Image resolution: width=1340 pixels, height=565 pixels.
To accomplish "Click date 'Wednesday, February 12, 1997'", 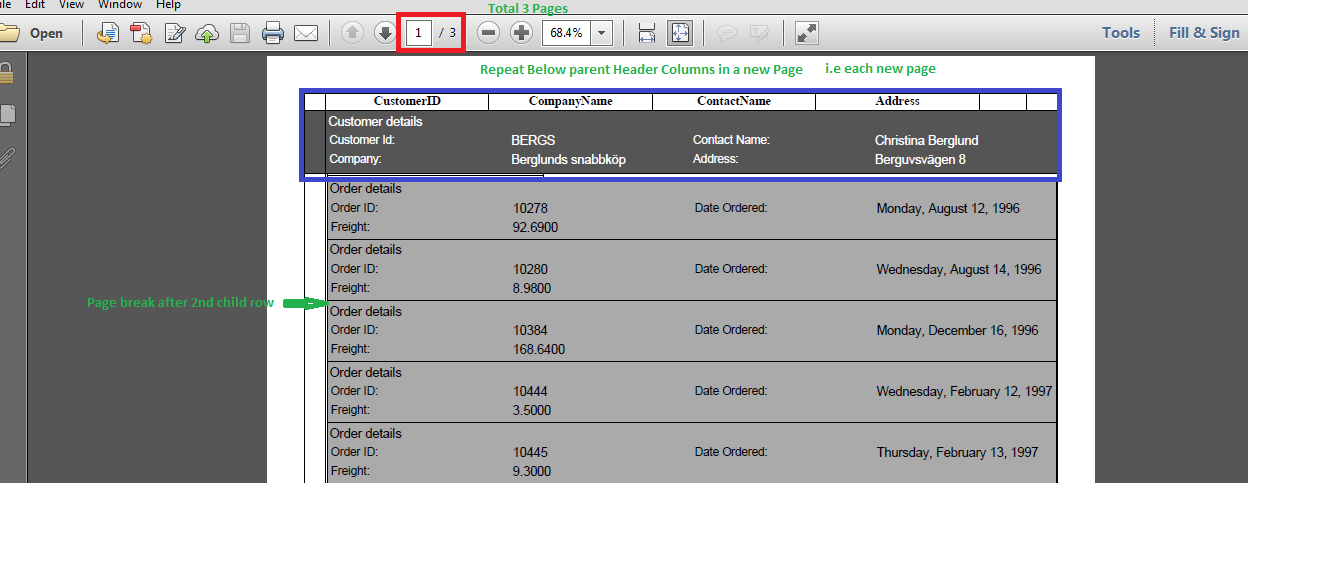I will 964,392.
